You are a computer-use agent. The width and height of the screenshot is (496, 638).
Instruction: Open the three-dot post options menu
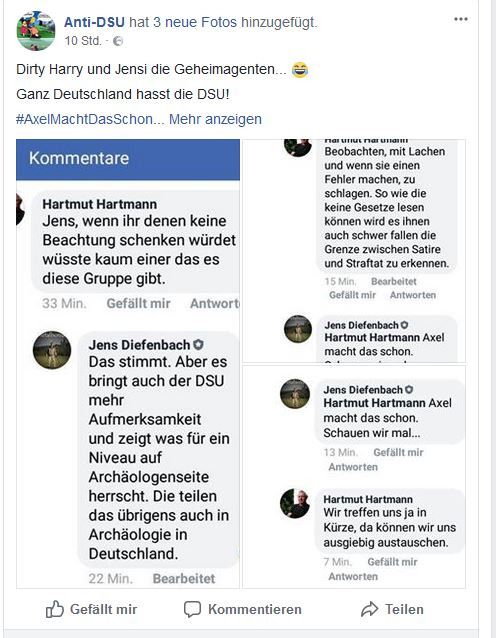tap(461, 19)
